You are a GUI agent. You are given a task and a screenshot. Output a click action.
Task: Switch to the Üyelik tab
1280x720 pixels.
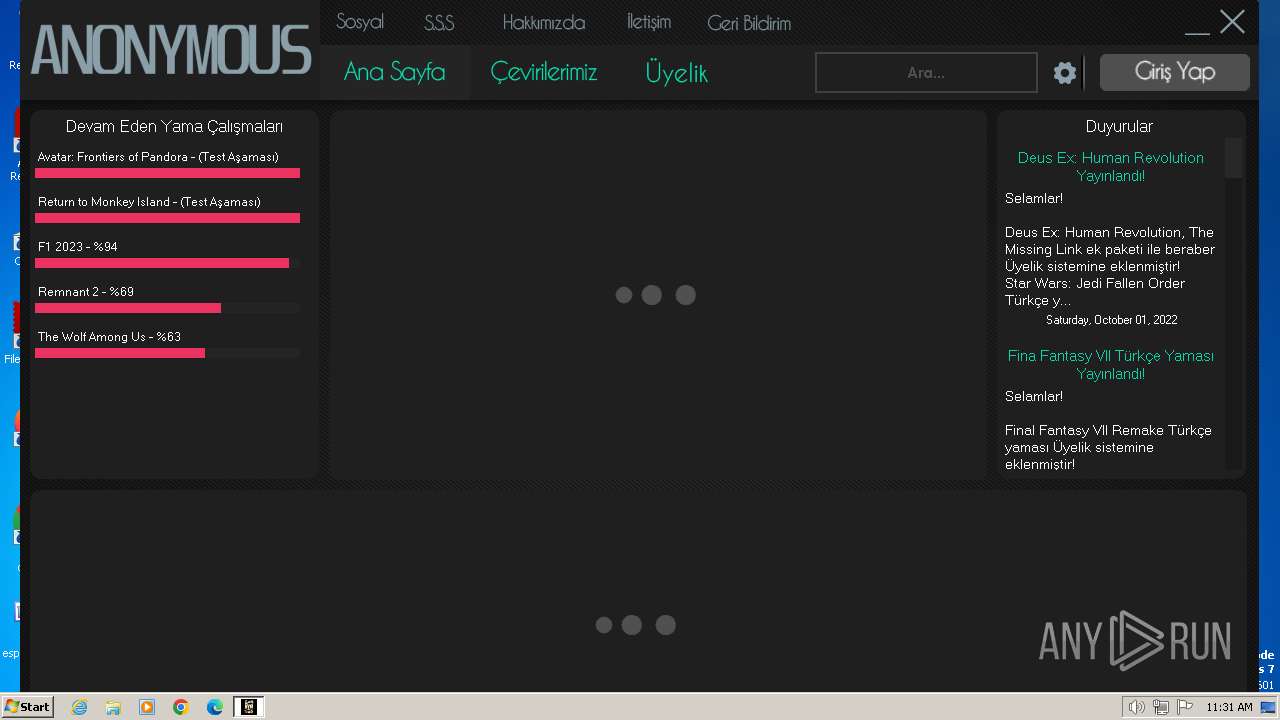(676, 72)
